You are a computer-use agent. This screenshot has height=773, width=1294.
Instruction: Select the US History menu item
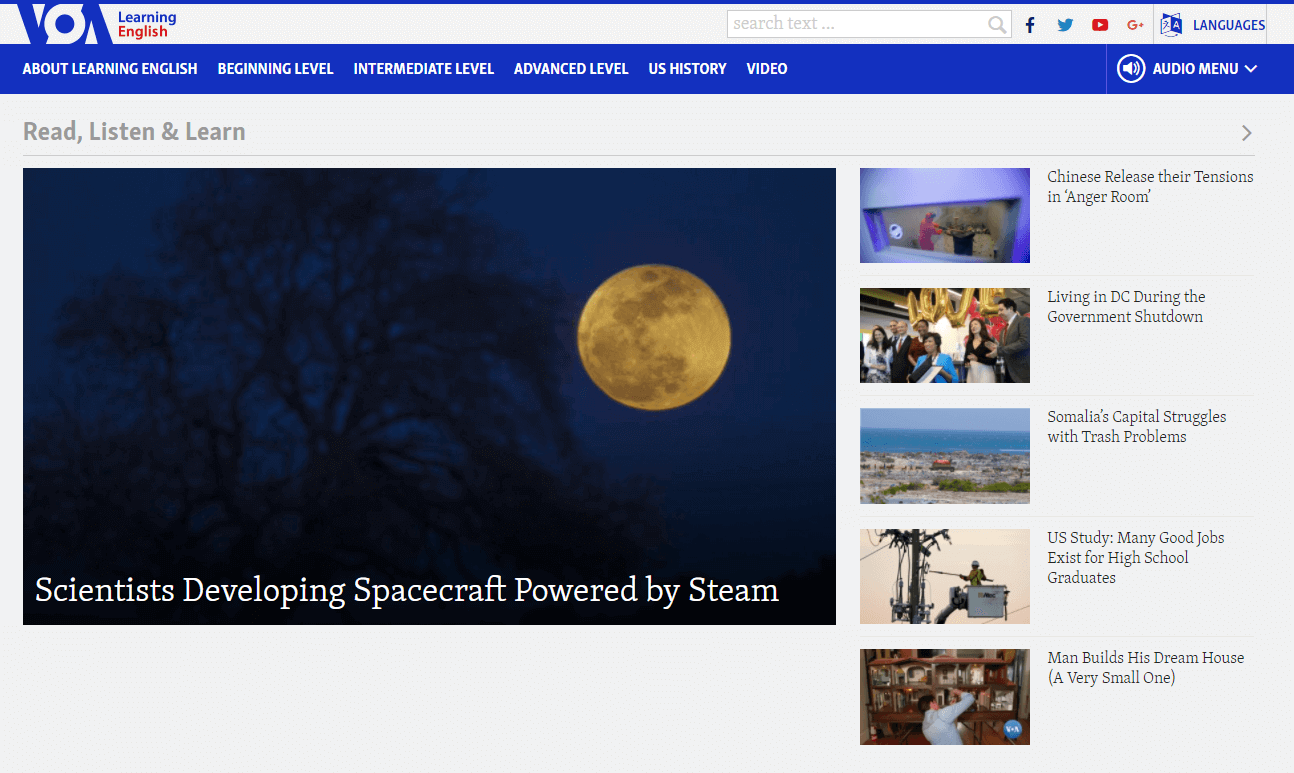pos(687,69)
